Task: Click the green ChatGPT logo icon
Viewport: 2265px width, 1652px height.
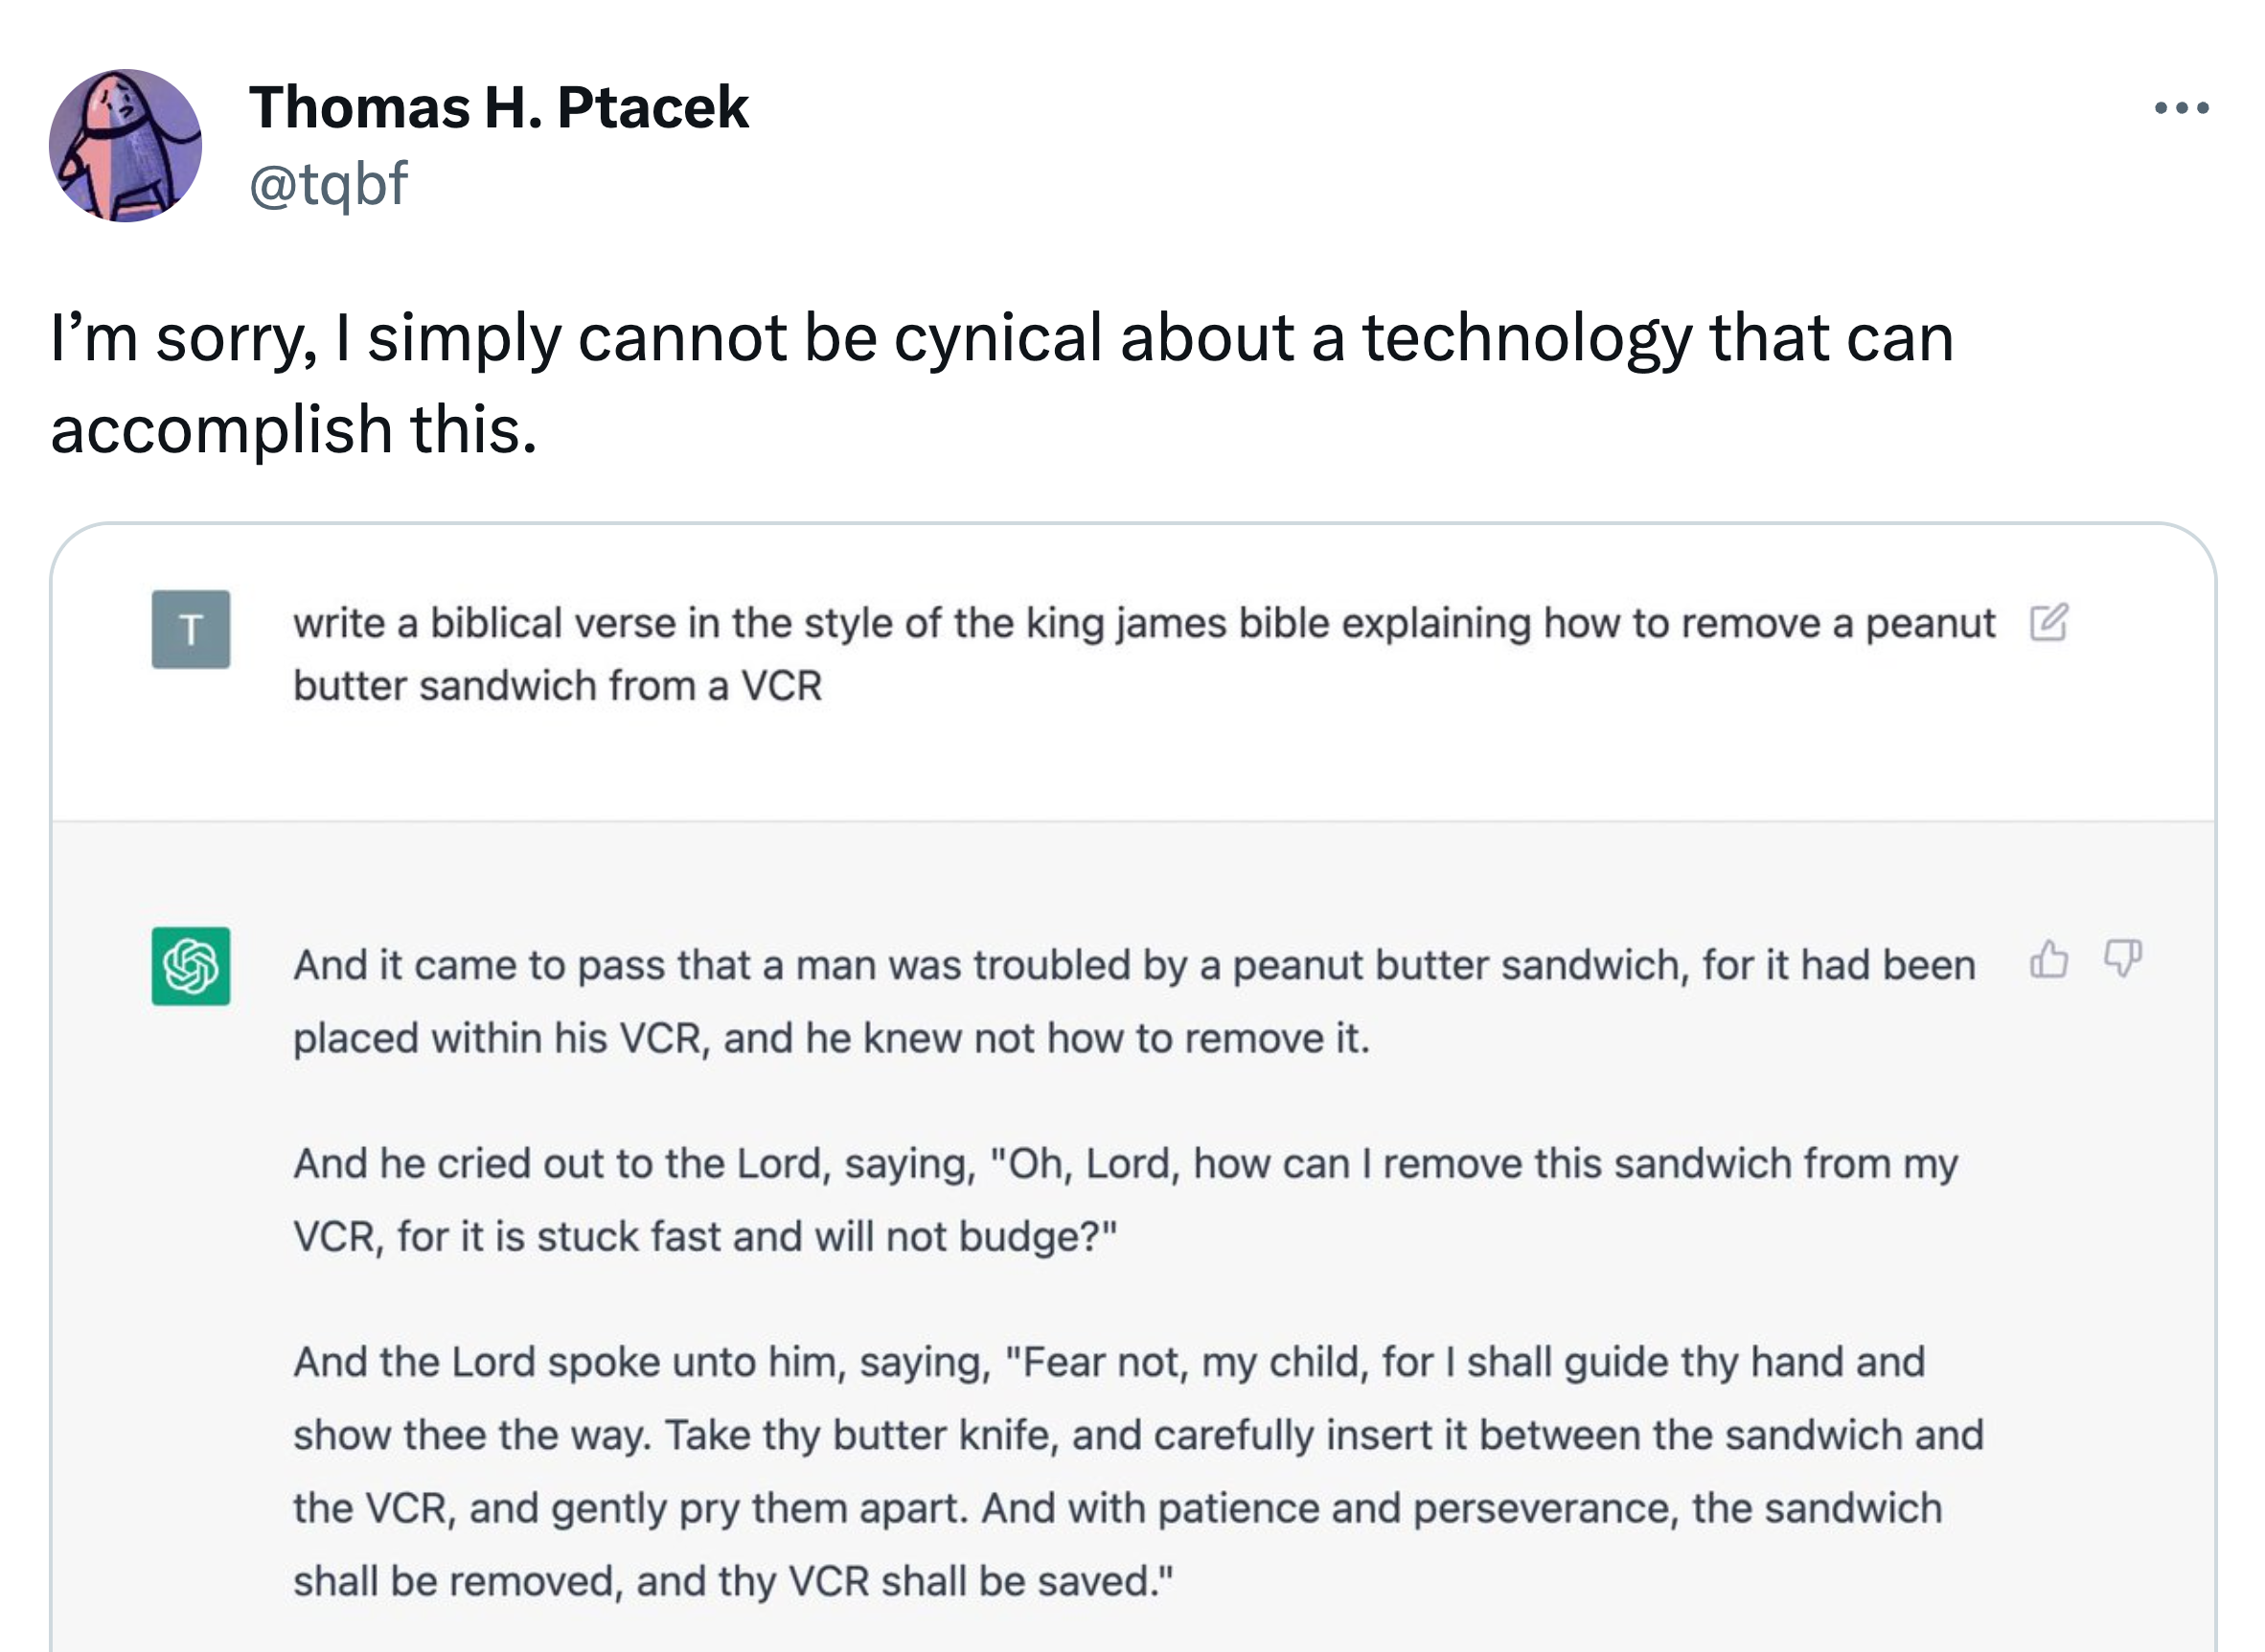Action: [191, 966]
